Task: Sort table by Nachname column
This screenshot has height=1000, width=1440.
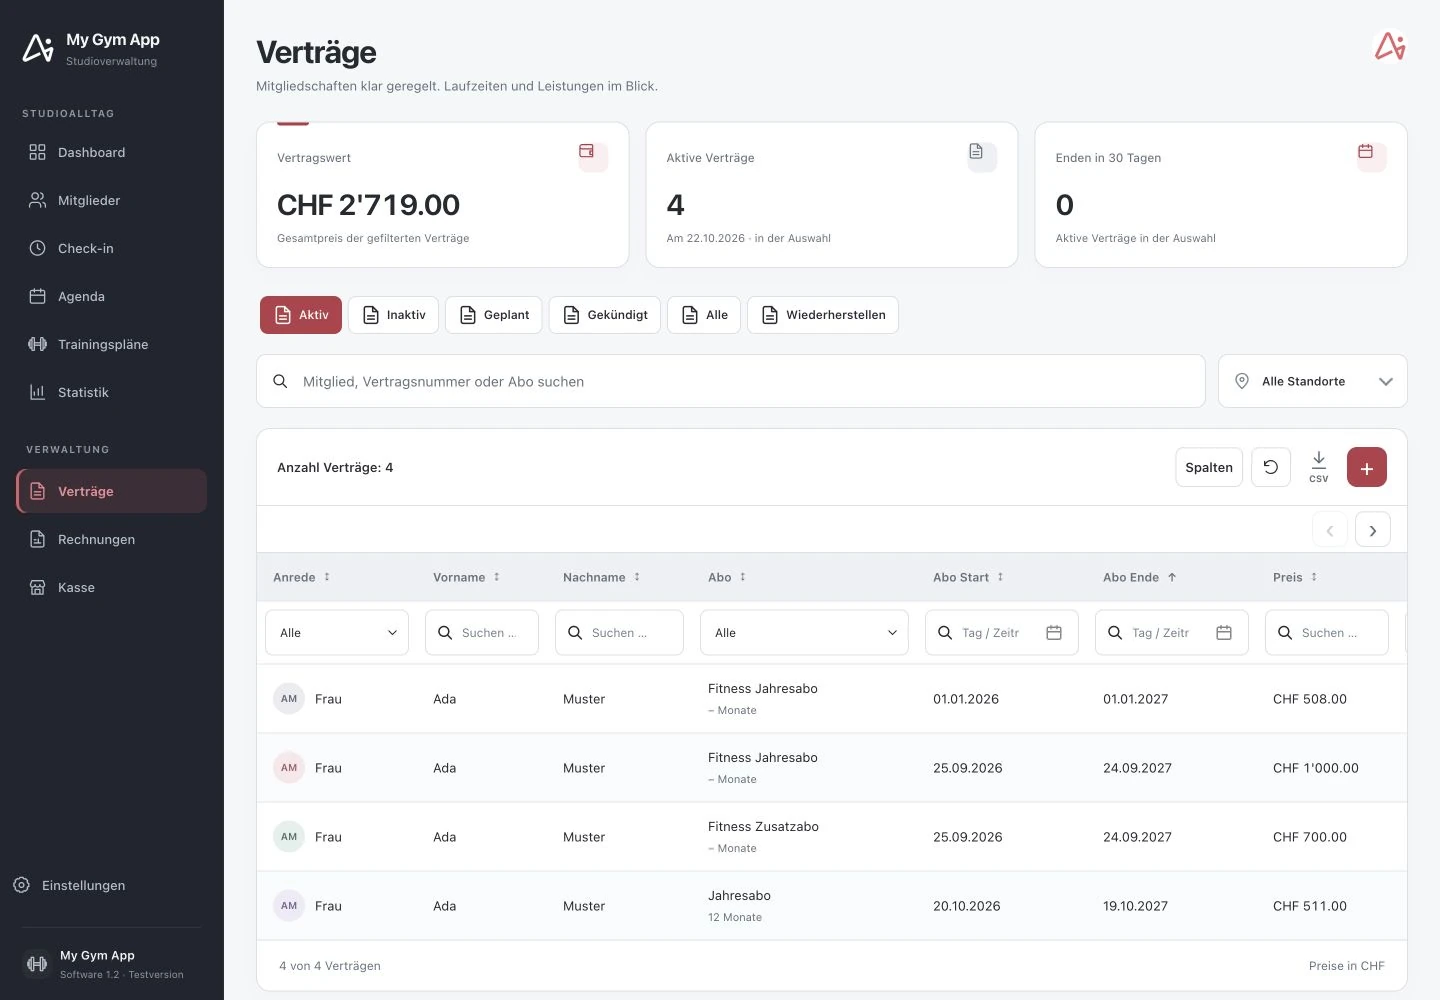Action: pyautogui.click(x=601, y=577)
